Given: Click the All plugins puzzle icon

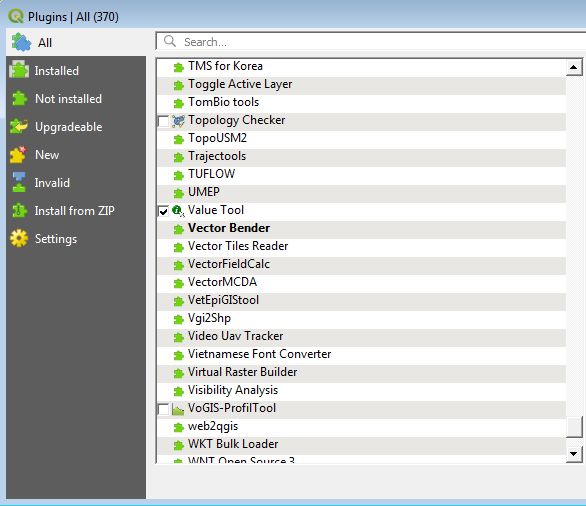Looking at the screenshot, I should pyautogui.click(x=21, y=42).
